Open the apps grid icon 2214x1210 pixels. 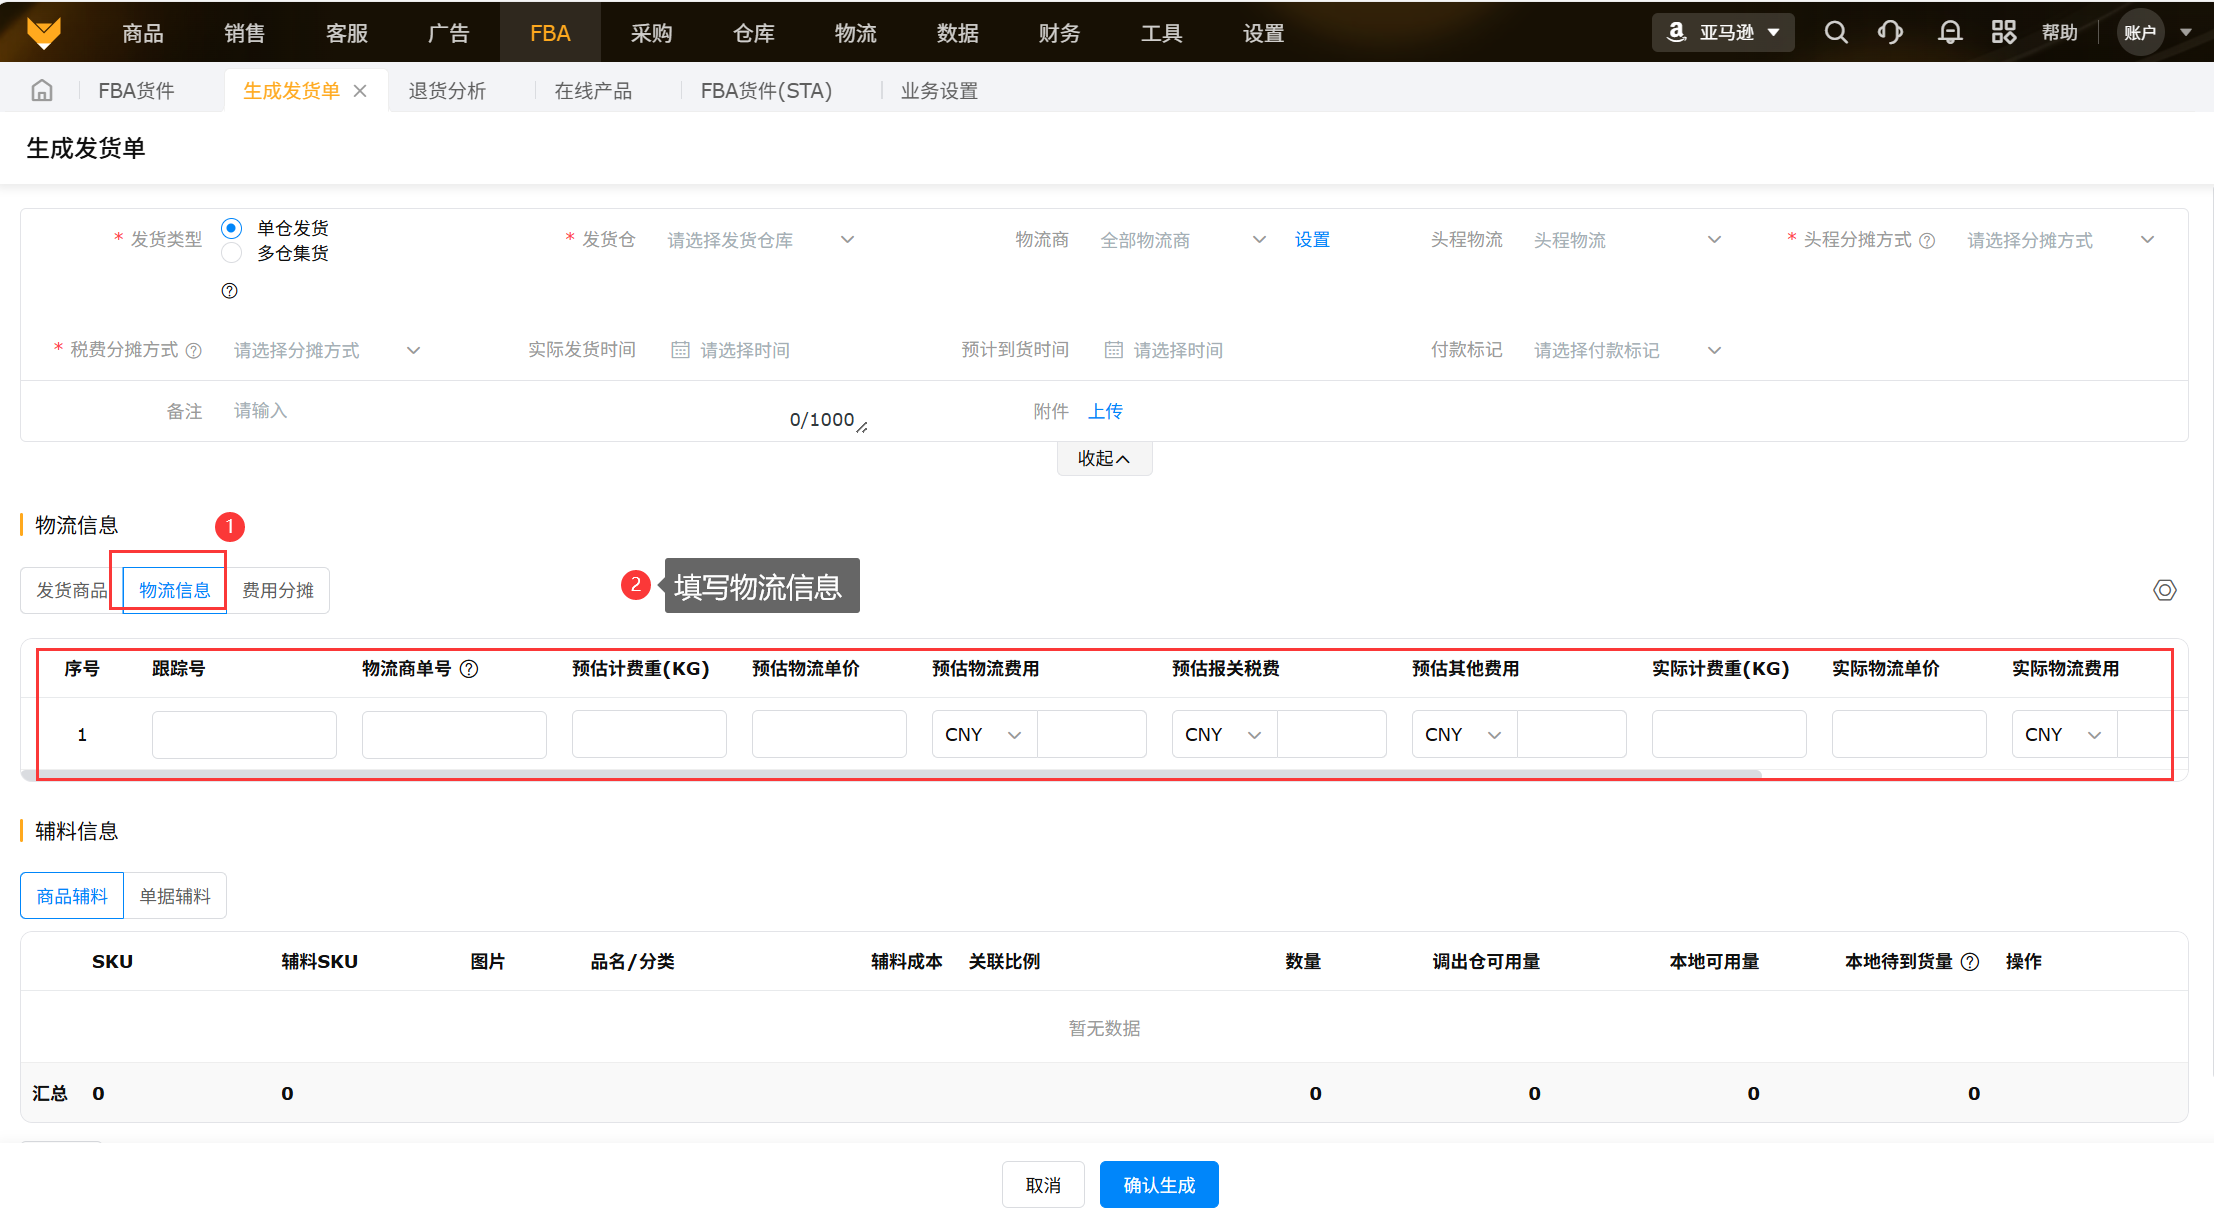click(x=2003, y=32)
